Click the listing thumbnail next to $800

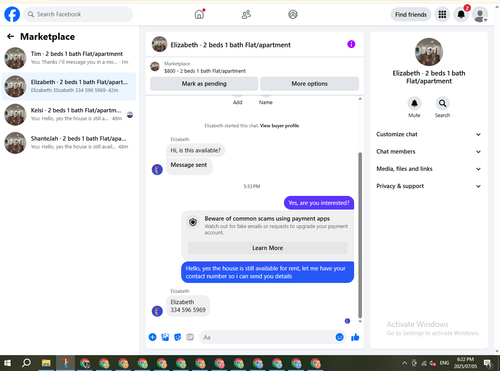(x=155, y=67)
